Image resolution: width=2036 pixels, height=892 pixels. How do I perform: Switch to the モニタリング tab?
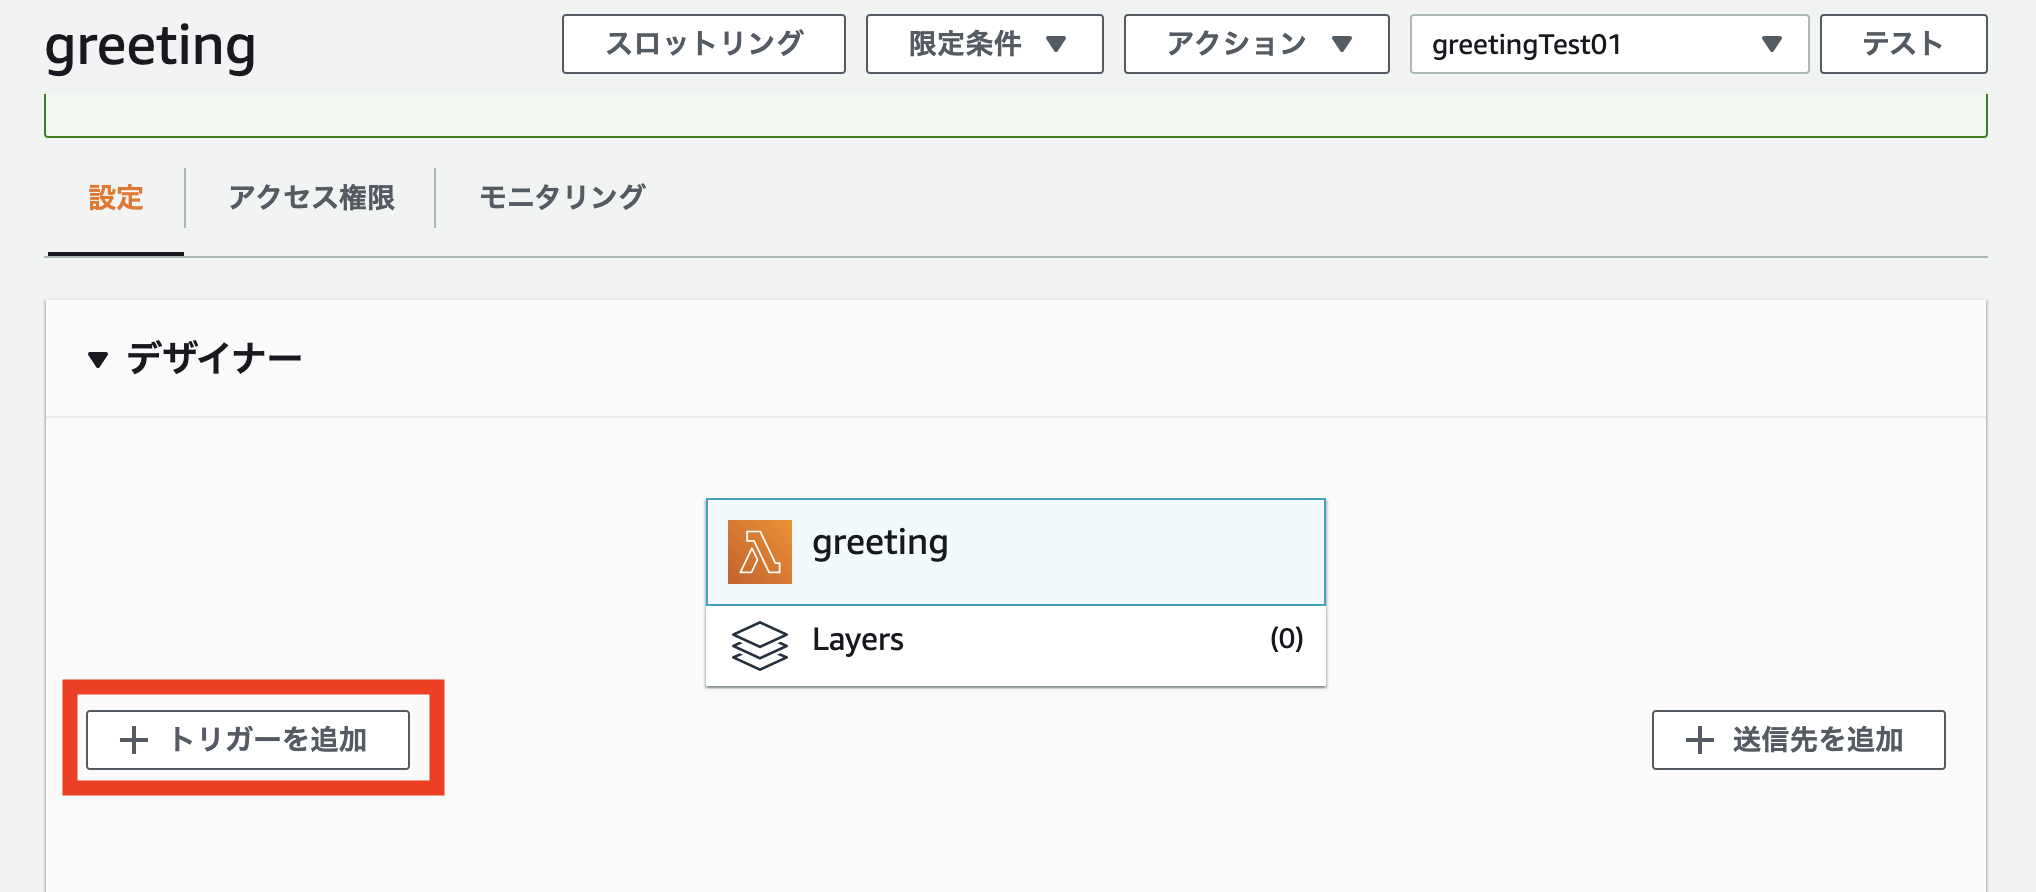(x=562, y=198)
